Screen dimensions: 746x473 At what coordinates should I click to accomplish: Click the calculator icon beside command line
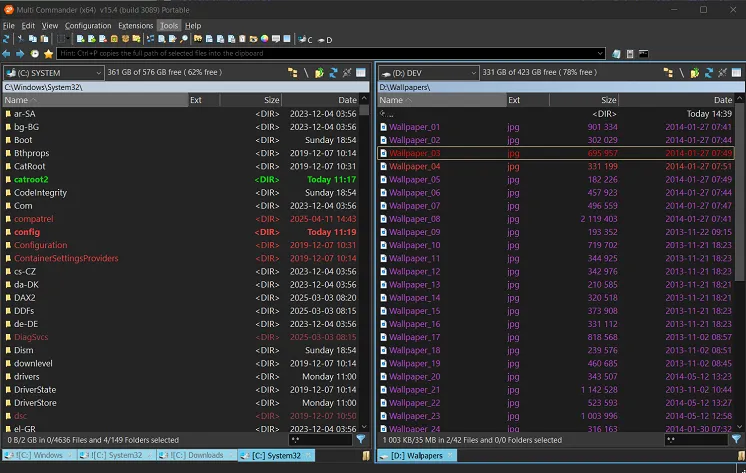coord(630,54)
